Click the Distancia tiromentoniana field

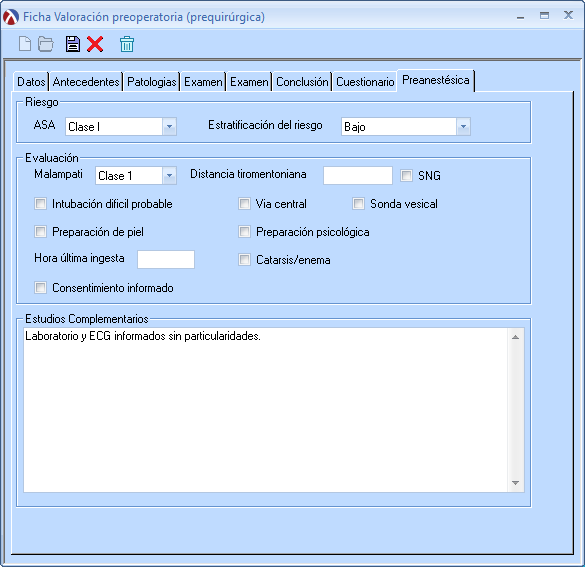point(358,175)
